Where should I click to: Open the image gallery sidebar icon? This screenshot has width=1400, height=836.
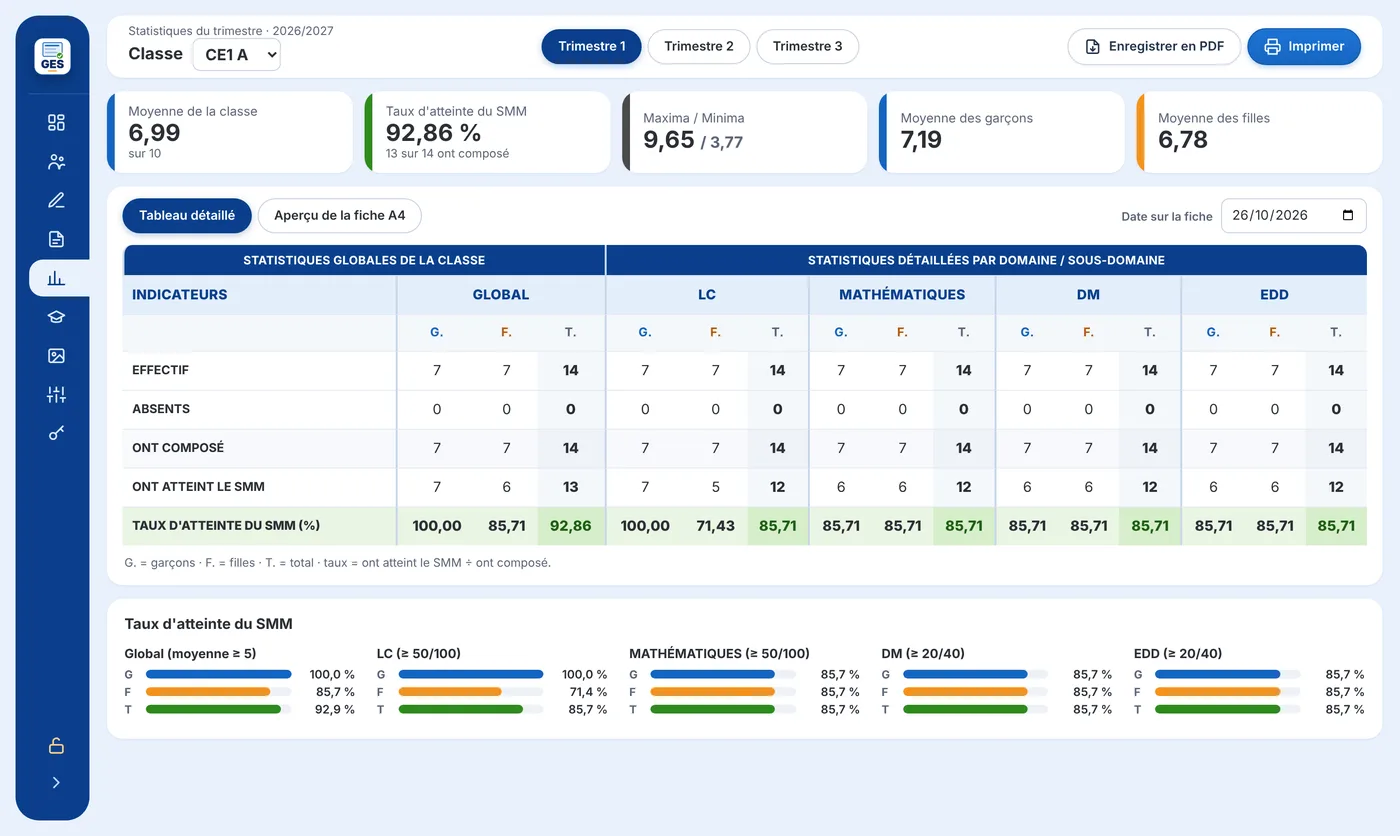(56, 356)
